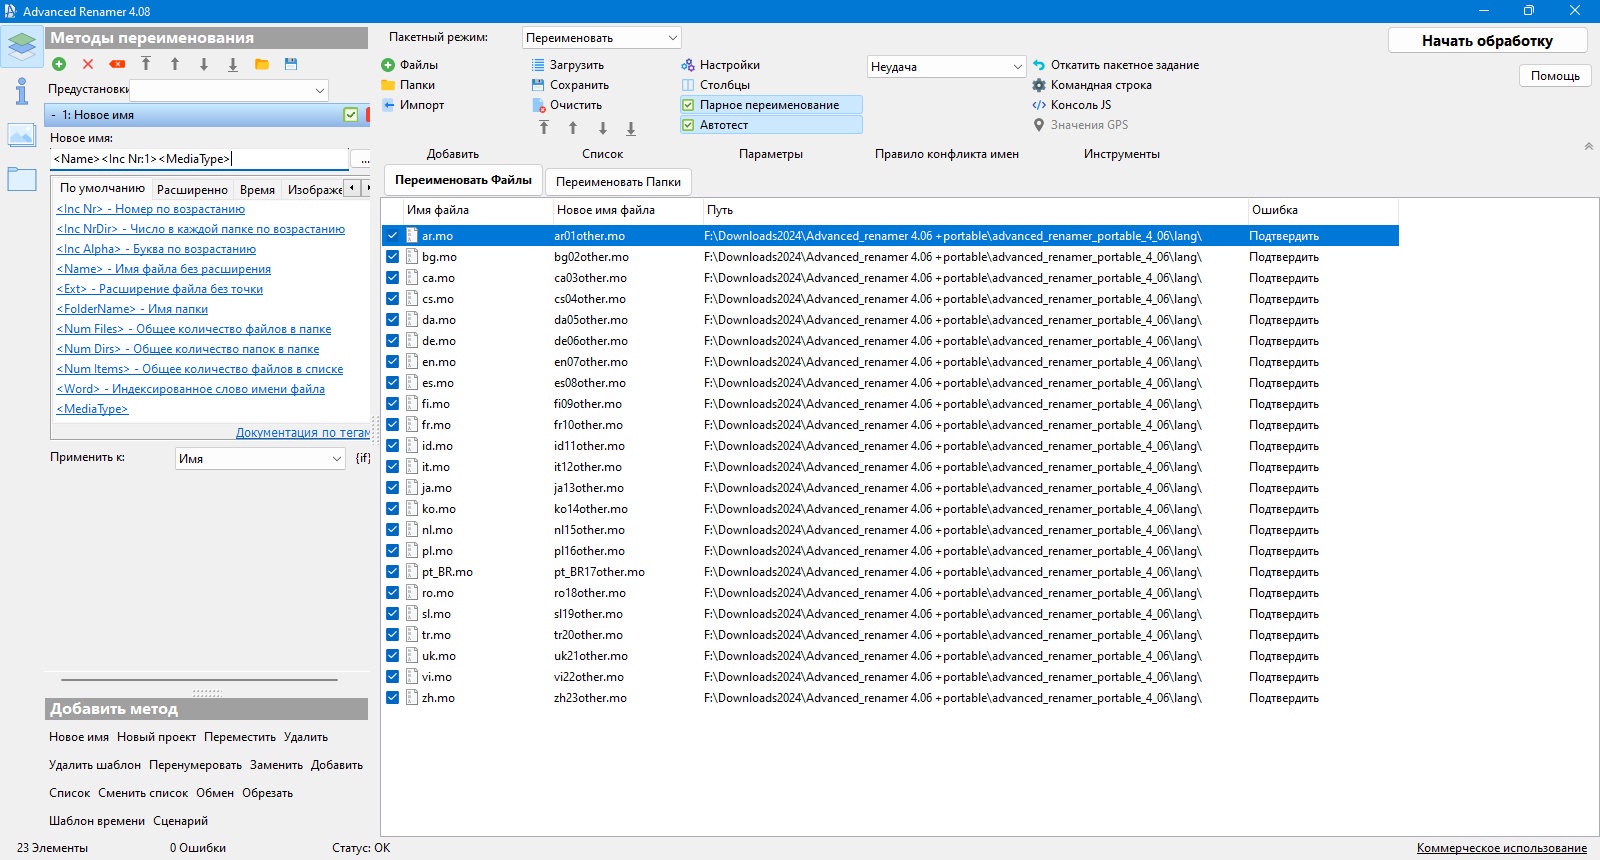
Task: Click the blue floppy save methods icon
Action: click(x=291, y=64)
